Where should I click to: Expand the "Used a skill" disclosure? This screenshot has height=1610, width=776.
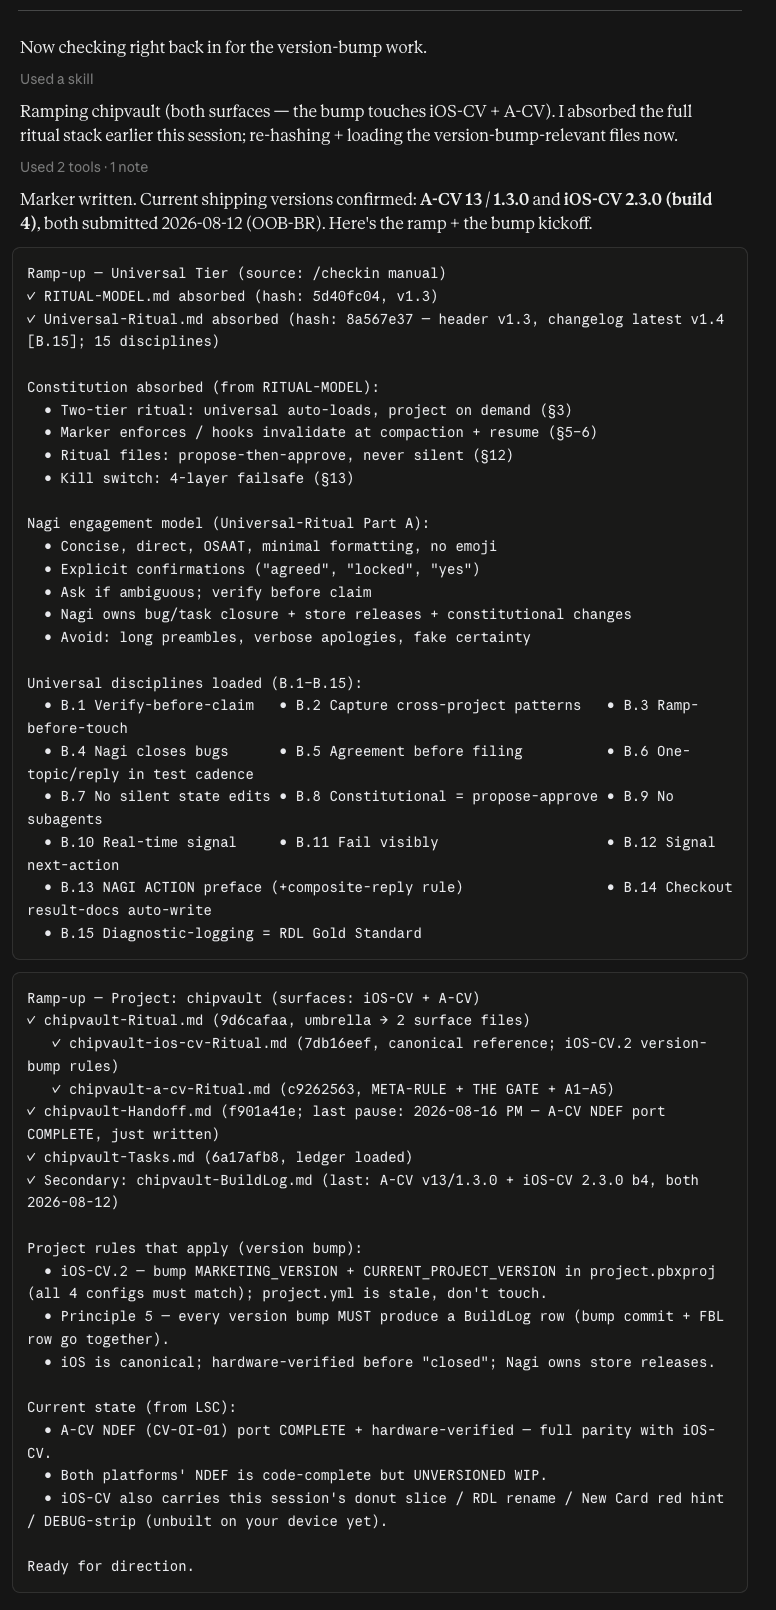pos(56,79)
